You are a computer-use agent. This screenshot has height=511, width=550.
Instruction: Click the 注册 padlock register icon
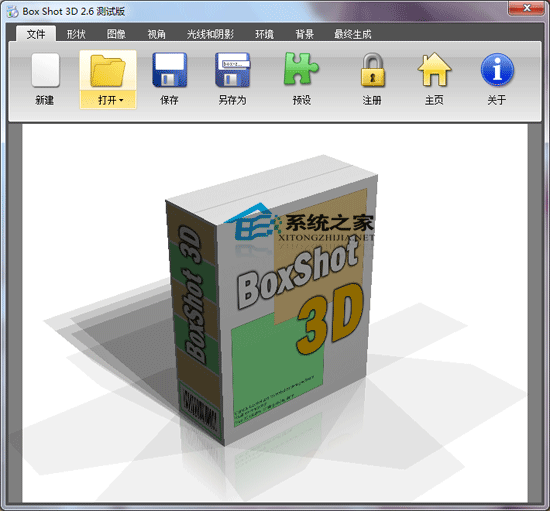(x=373, y=70)
